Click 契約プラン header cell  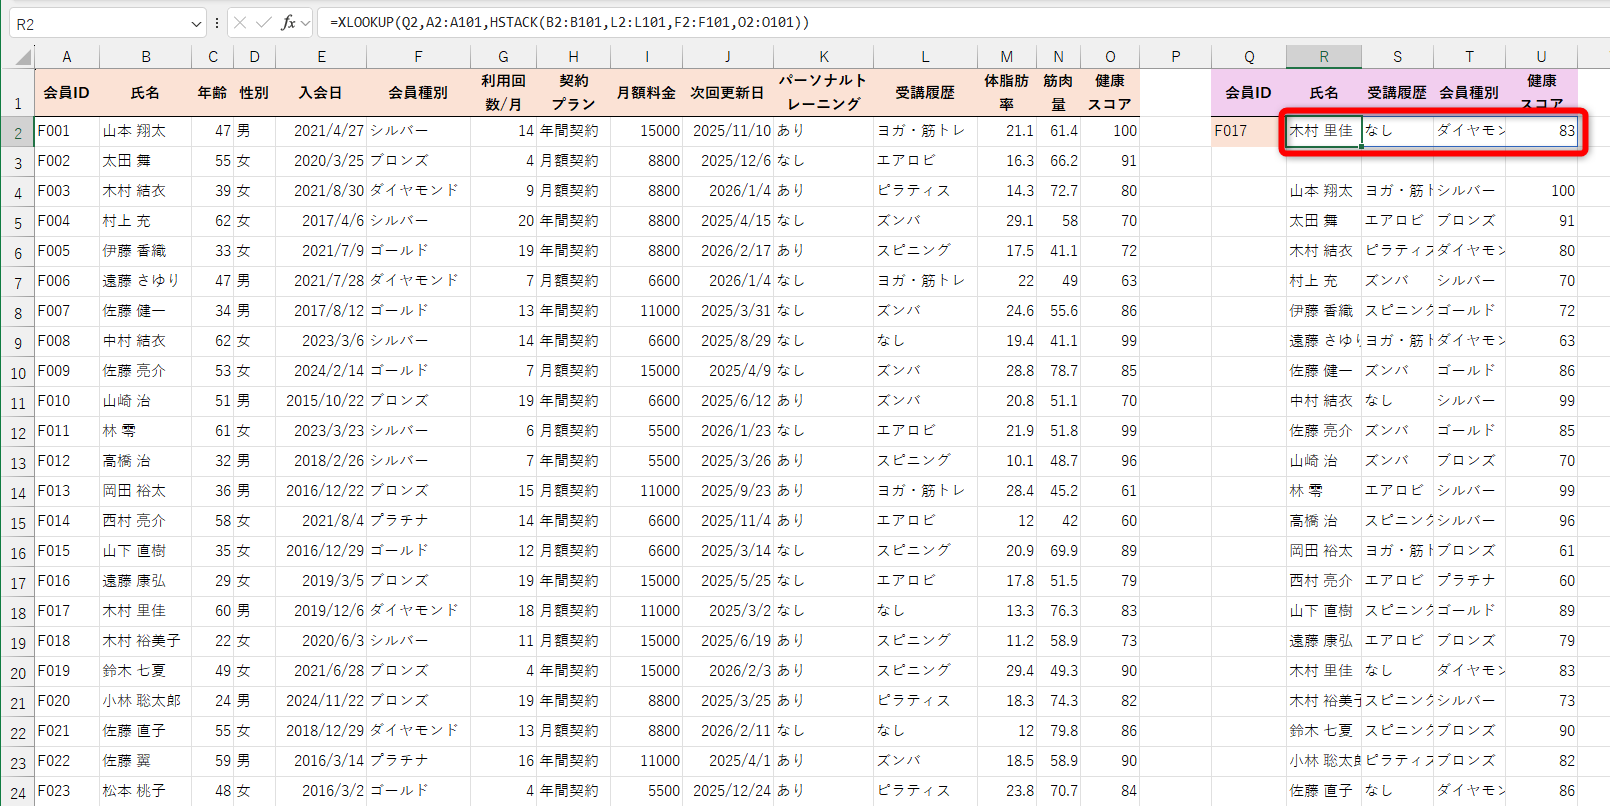[573, 92]
